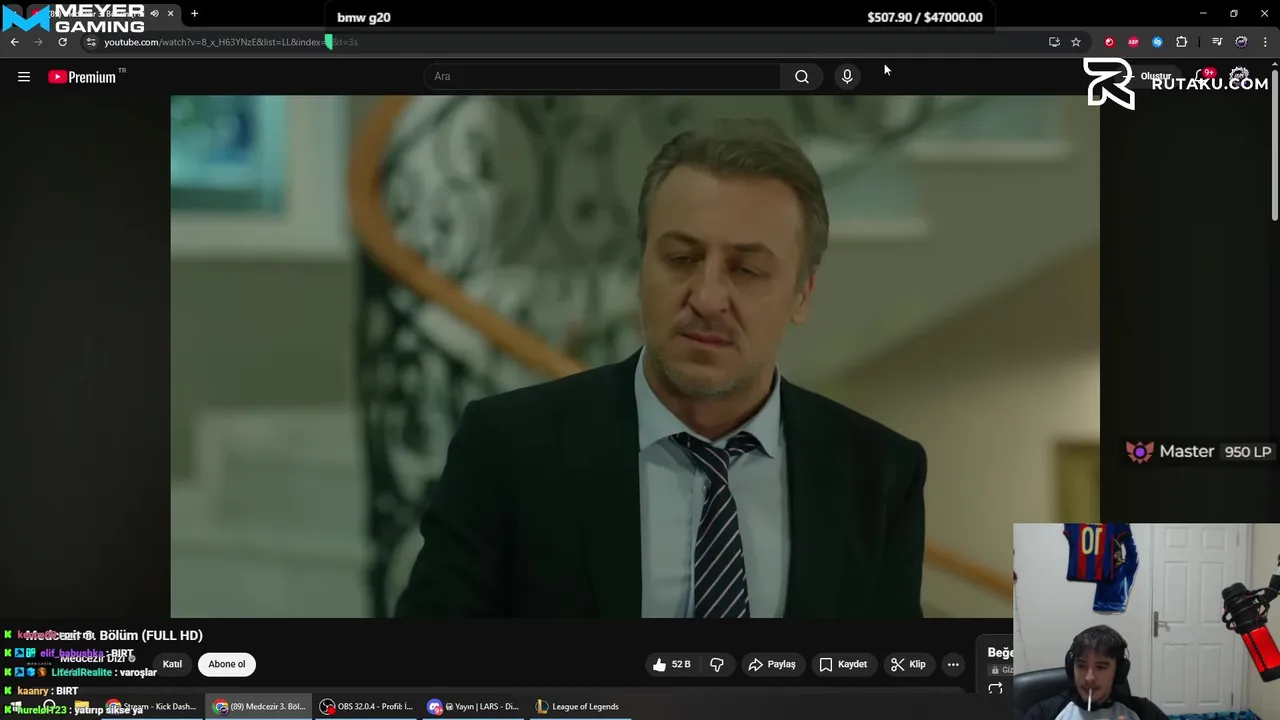Go back using the browser back arrow

click(15, 42)
